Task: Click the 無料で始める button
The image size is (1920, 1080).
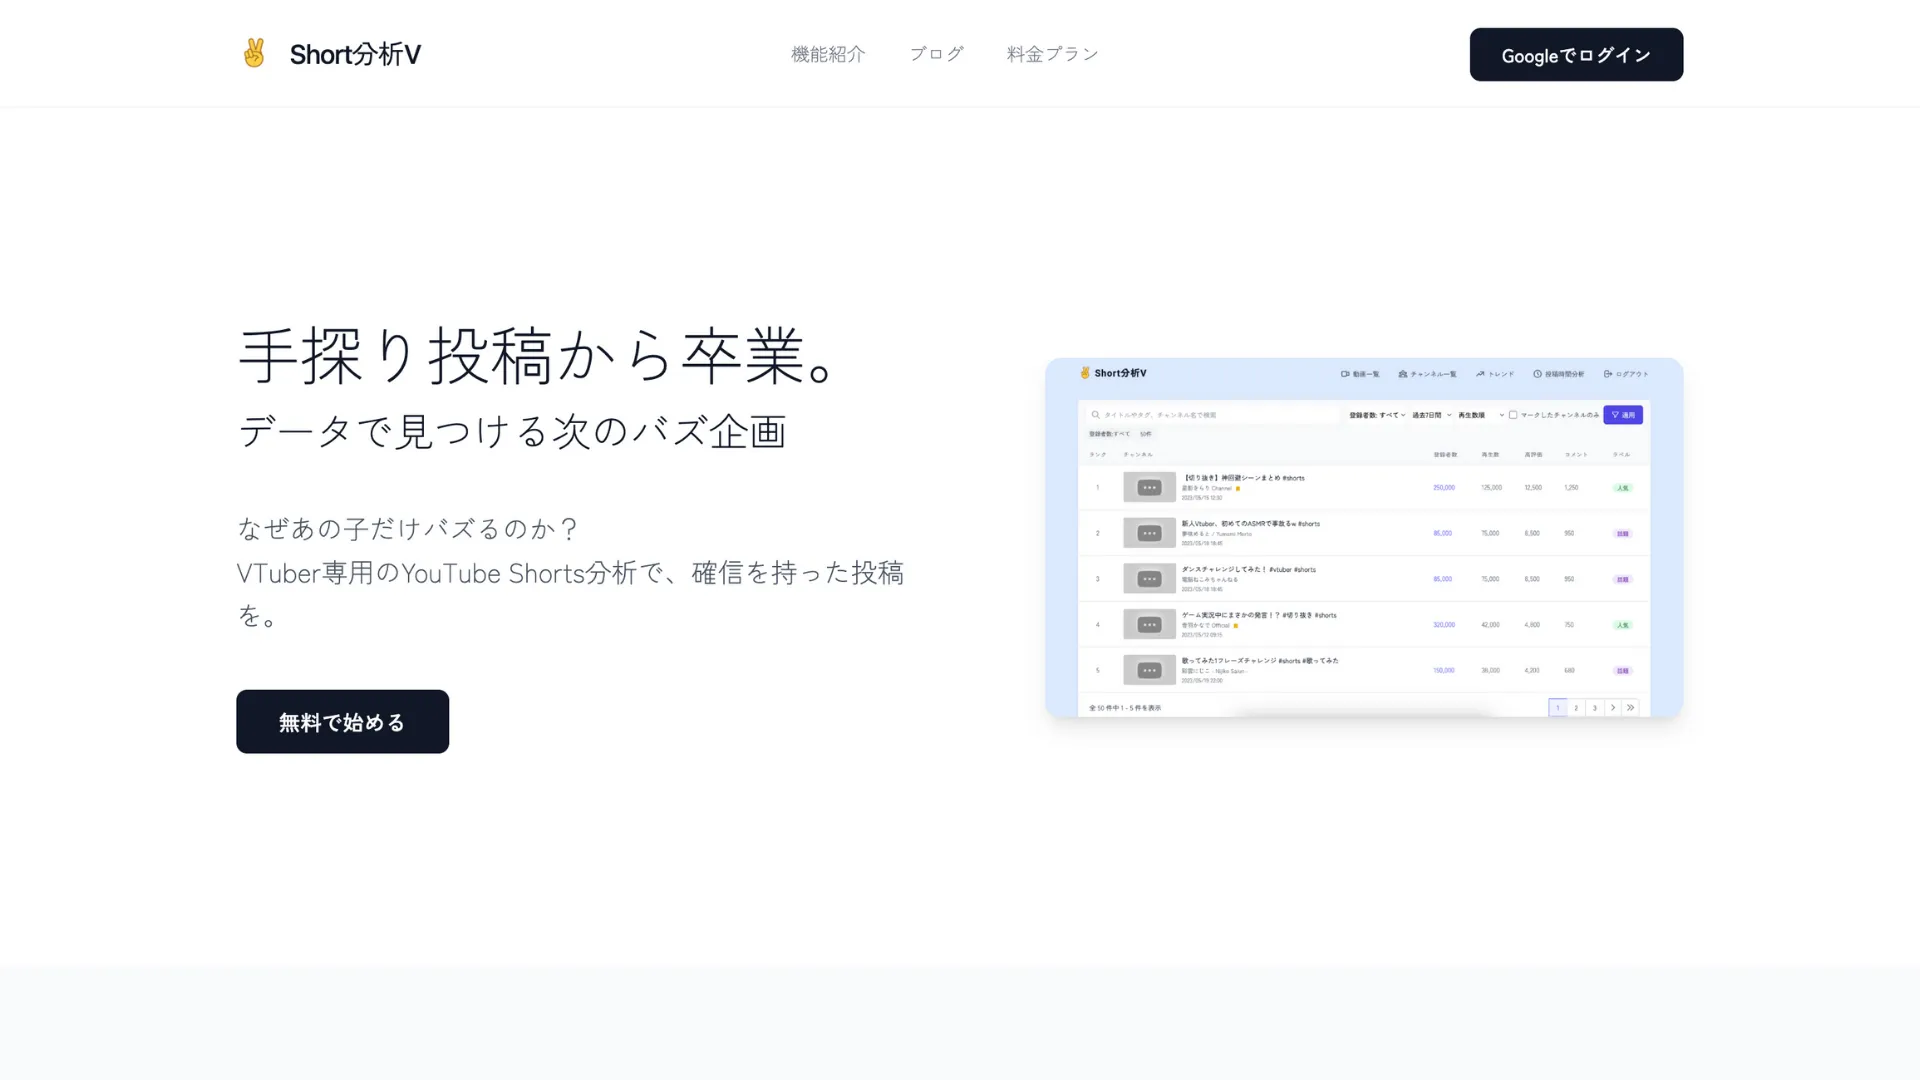Action: [x=342, y=721]
